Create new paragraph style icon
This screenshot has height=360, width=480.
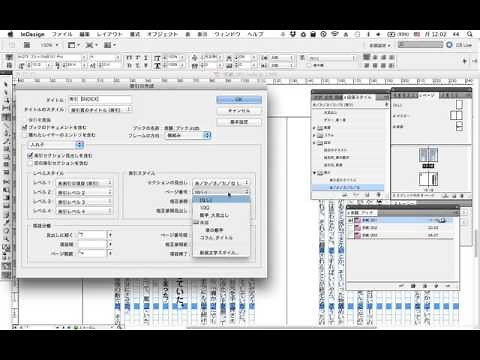tap(367, 194)
